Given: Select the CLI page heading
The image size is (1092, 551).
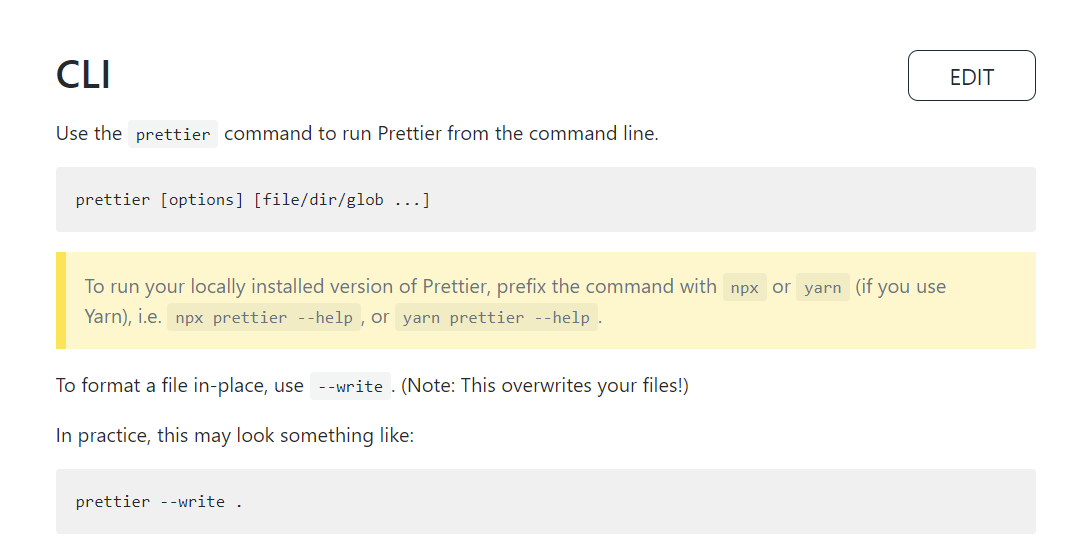Looking at the screenshot, I should [83, 75].
